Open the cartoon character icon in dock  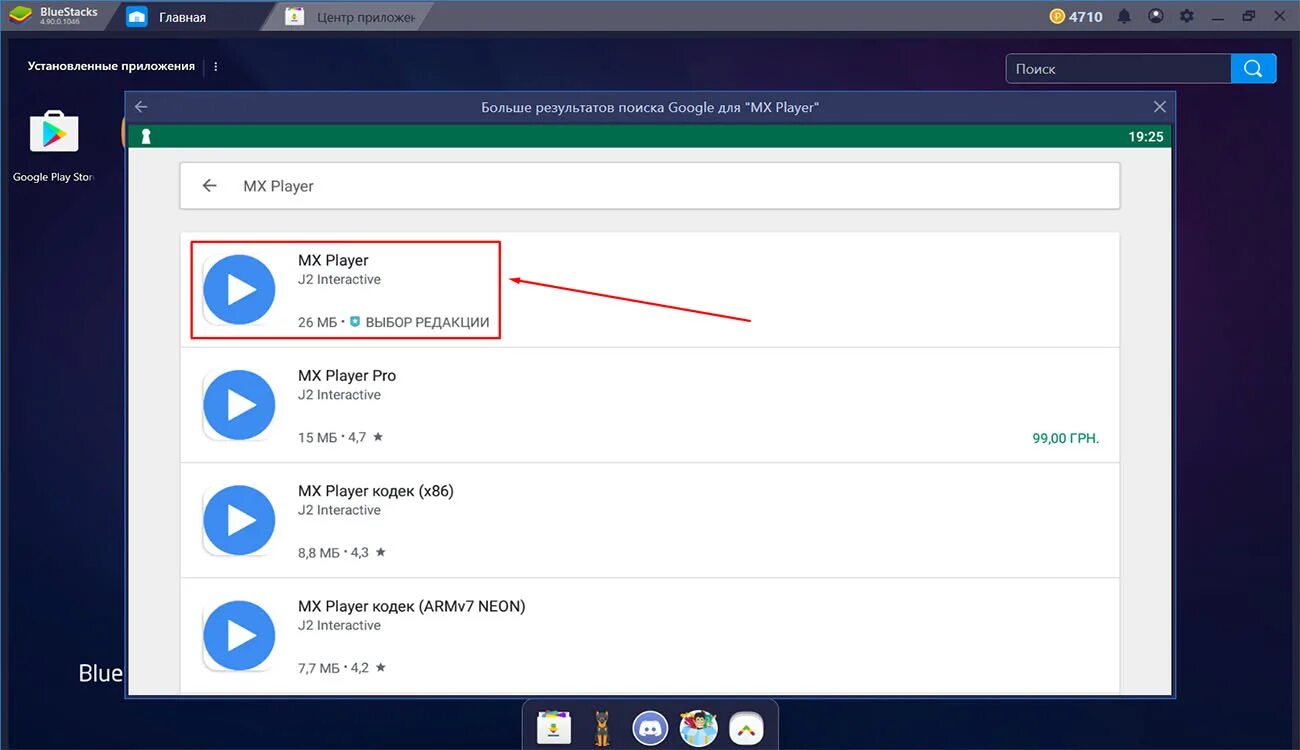pos(699,727)
